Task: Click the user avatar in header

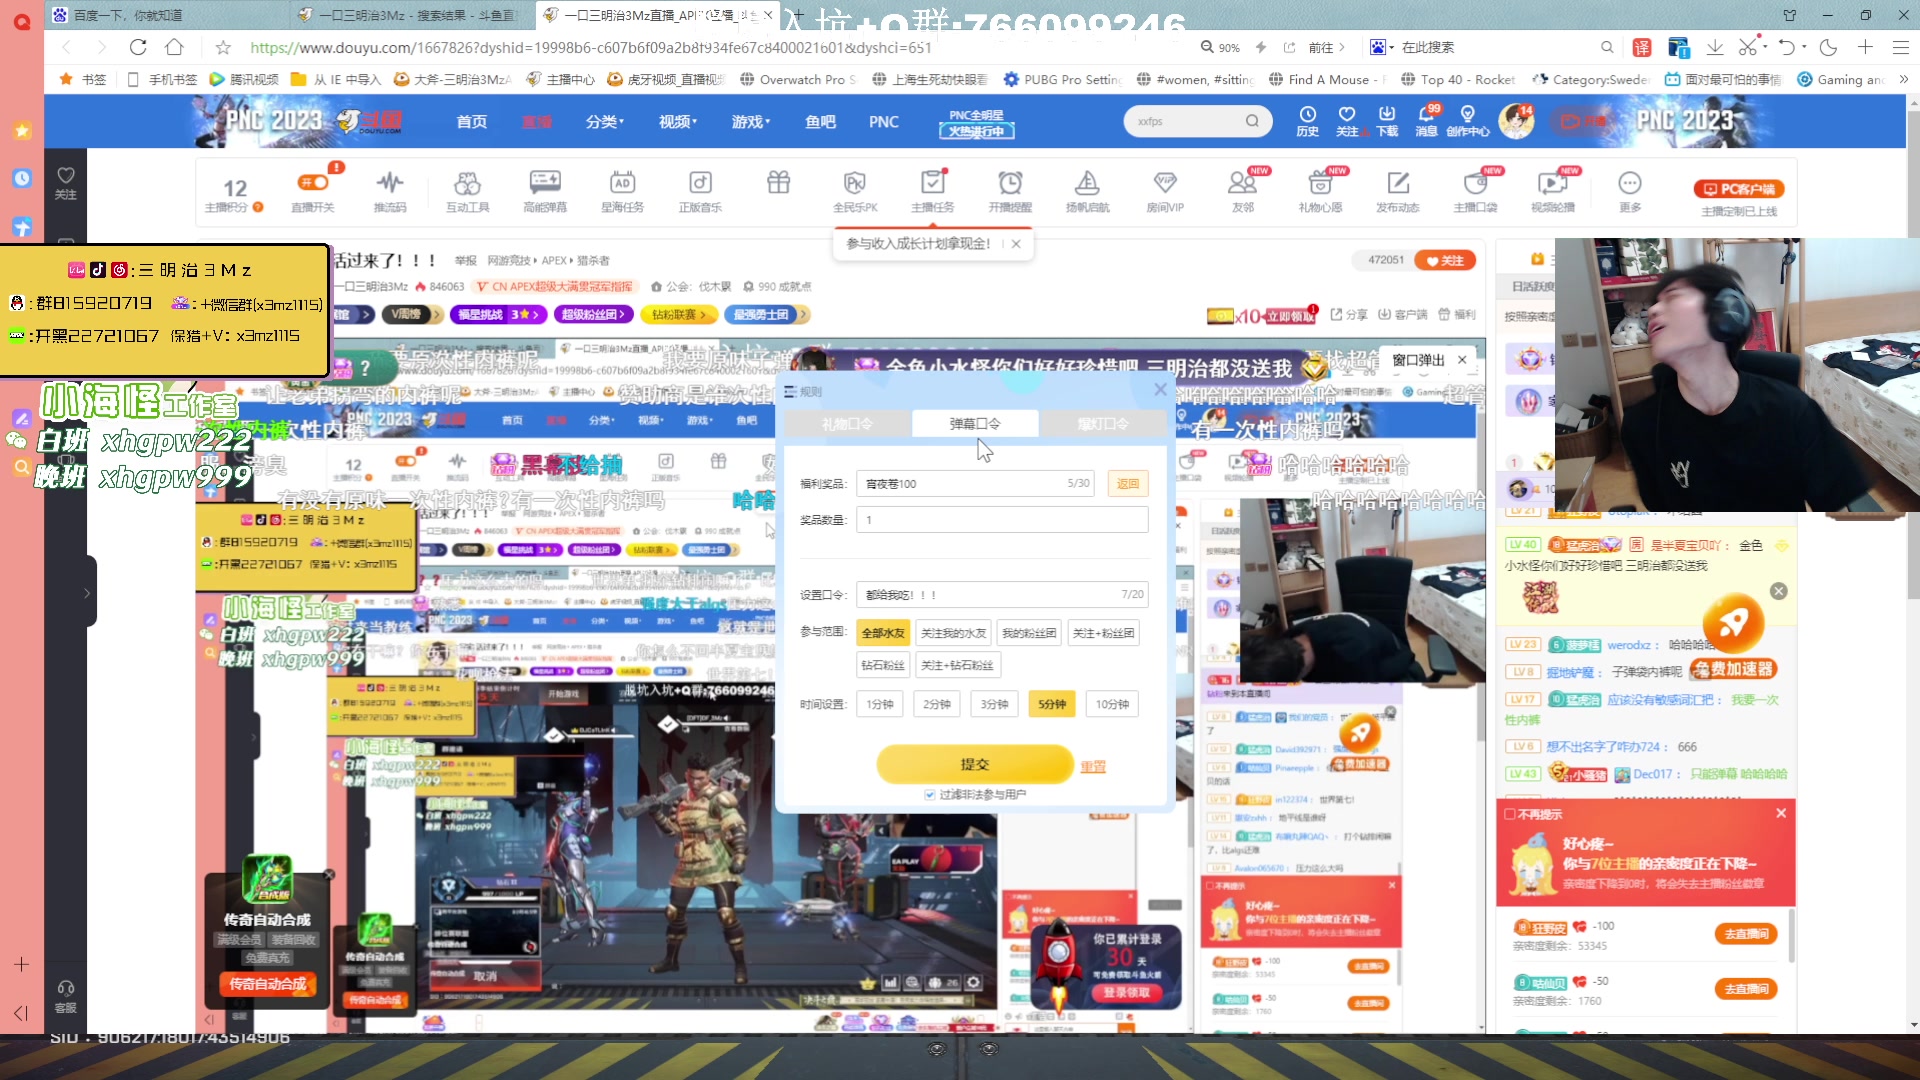Action: (1516, 121)
